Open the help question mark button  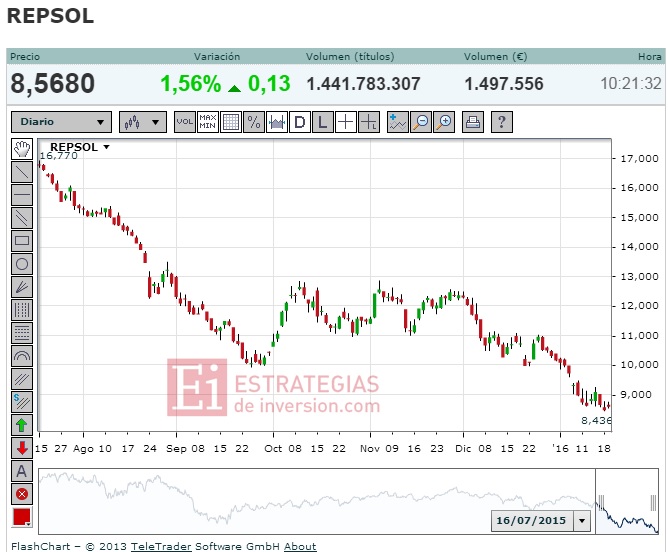point(501,122)
